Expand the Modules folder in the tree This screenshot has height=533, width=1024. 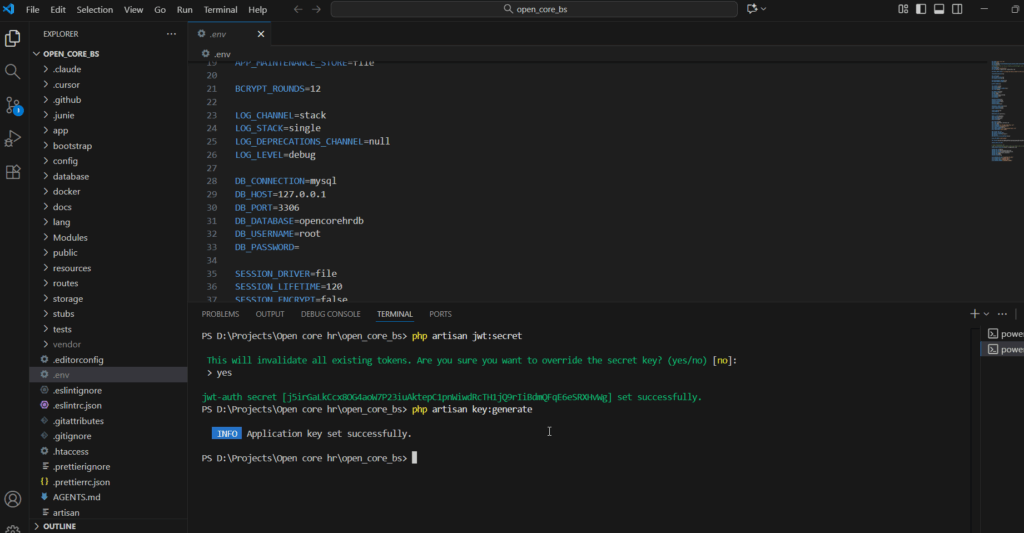(70, 237)
